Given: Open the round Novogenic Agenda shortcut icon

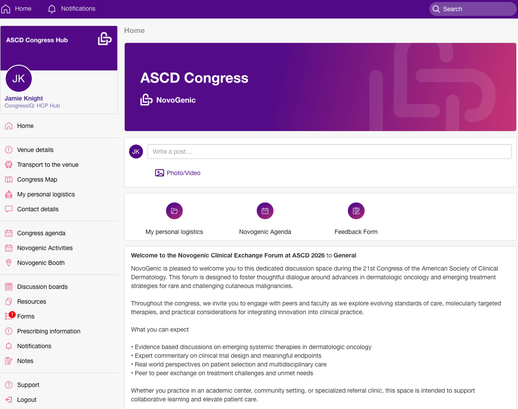Looking at the screenshot, I should pos(265,211).
